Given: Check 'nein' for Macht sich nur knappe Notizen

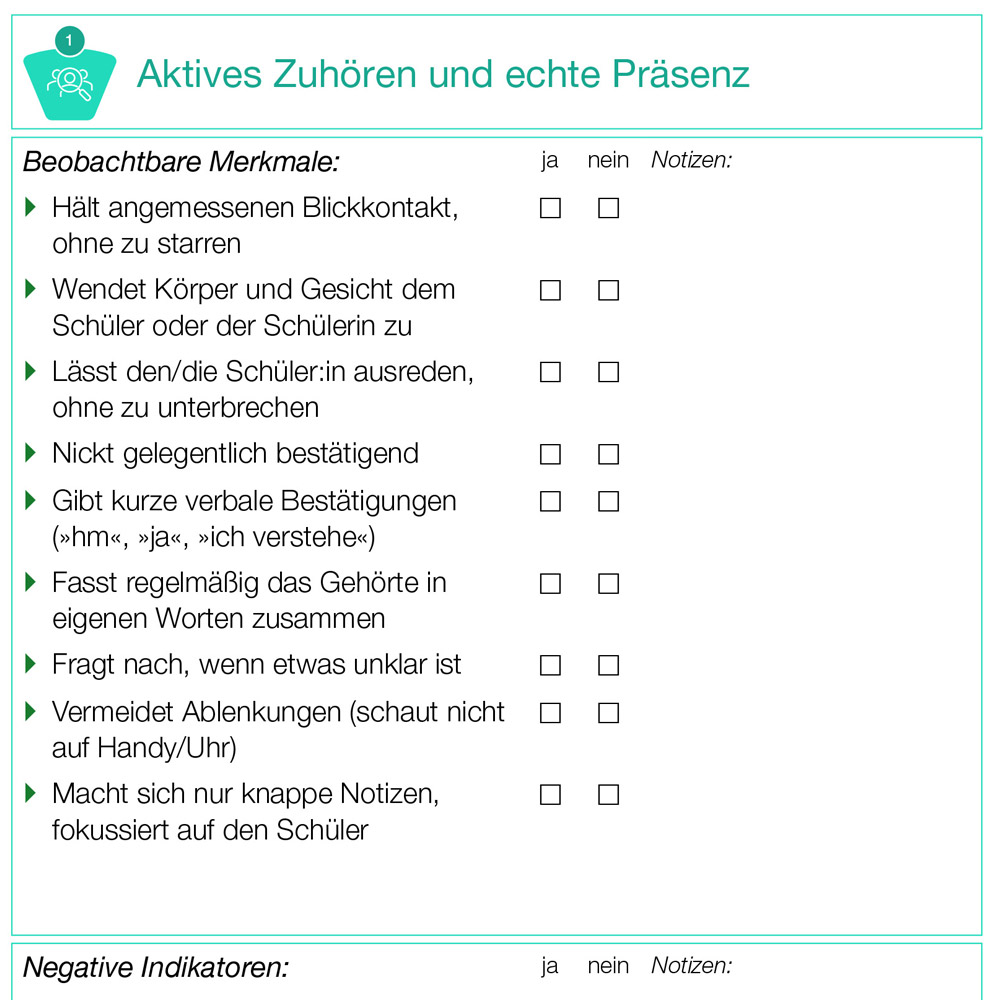Looking at the screenshot, I should point(608,795).
